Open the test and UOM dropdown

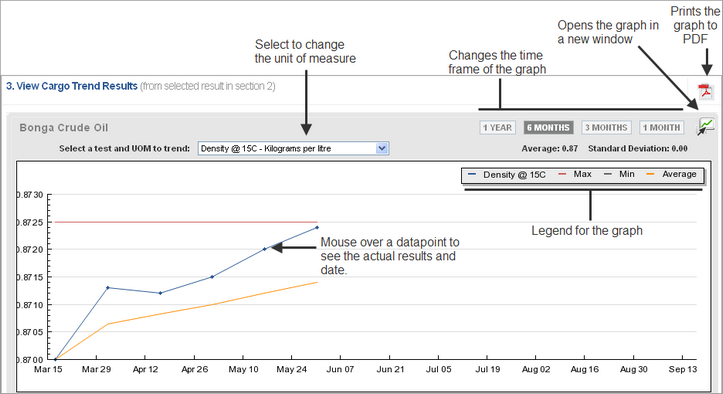(293, 149)
